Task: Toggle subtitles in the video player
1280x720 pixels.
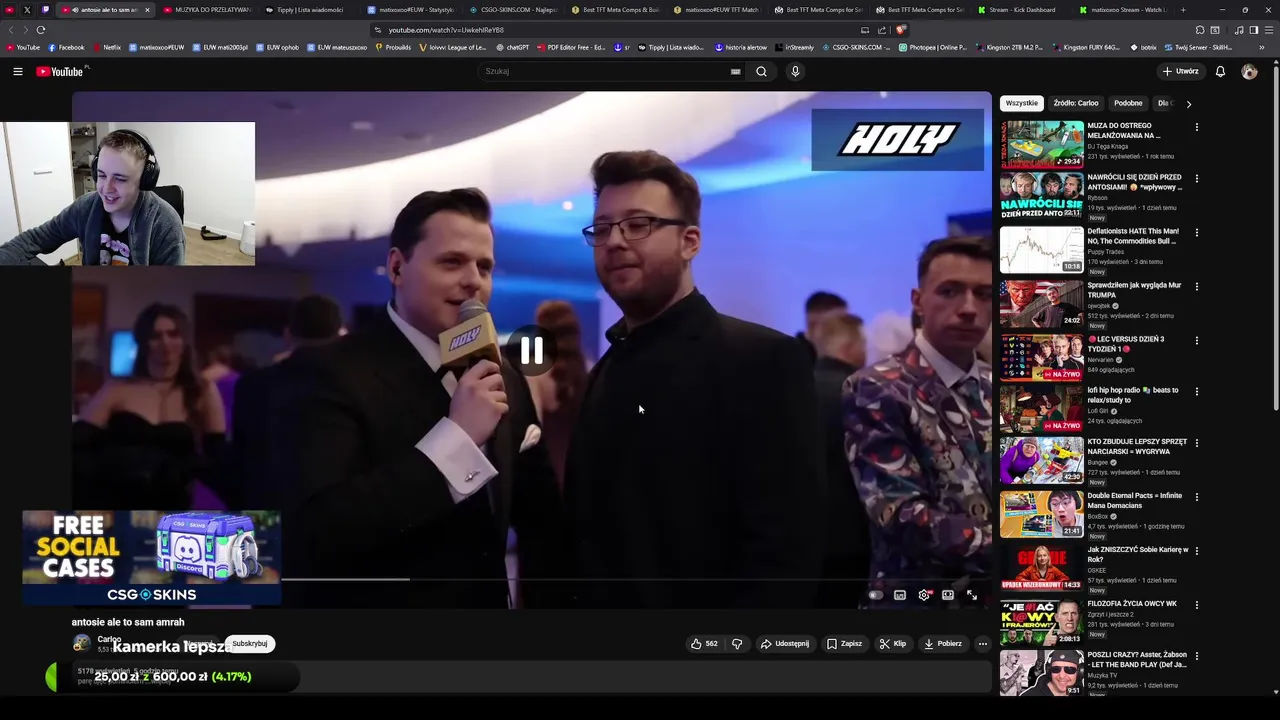Action: (900, 595)
